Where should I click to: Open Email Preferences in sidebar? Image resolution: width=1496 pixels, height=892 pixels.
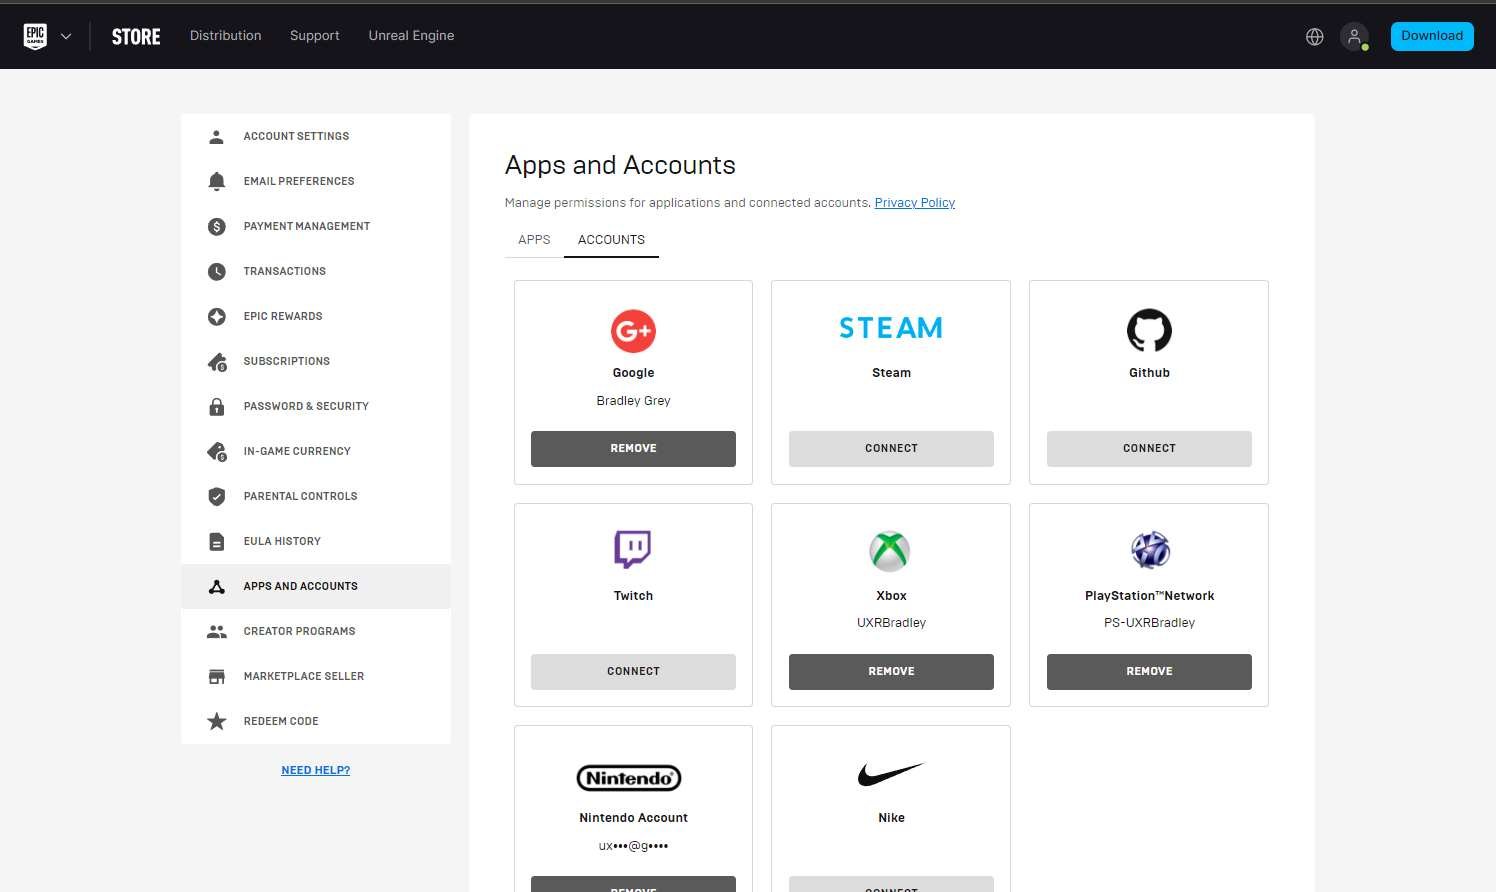(x=316, y=181)
